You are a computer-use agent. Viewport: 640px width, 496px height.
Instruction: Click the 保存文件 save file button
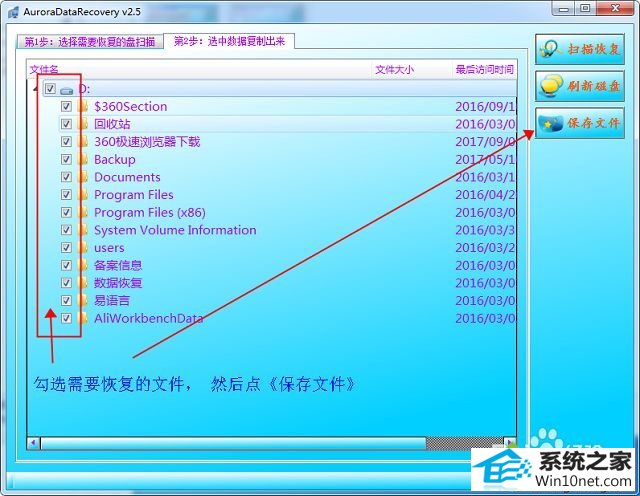point(580,123)
